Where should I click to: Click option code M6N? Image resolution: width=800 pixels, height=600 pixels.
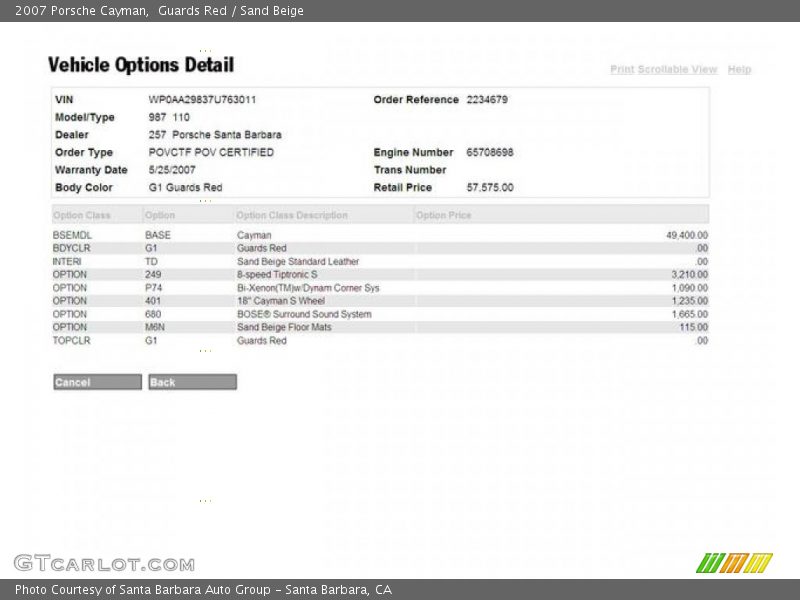(155, 327)
